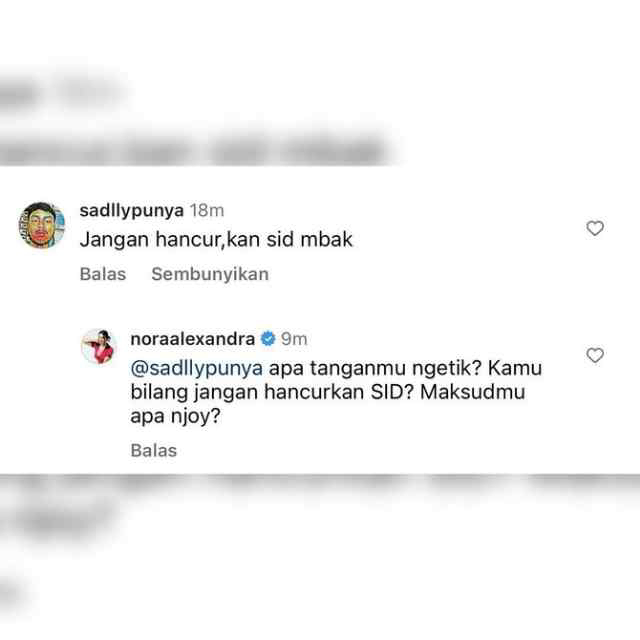640x640 pixels.
Task: Click the line "bilang jangan hancurkan SID?"
Action: 272,392
